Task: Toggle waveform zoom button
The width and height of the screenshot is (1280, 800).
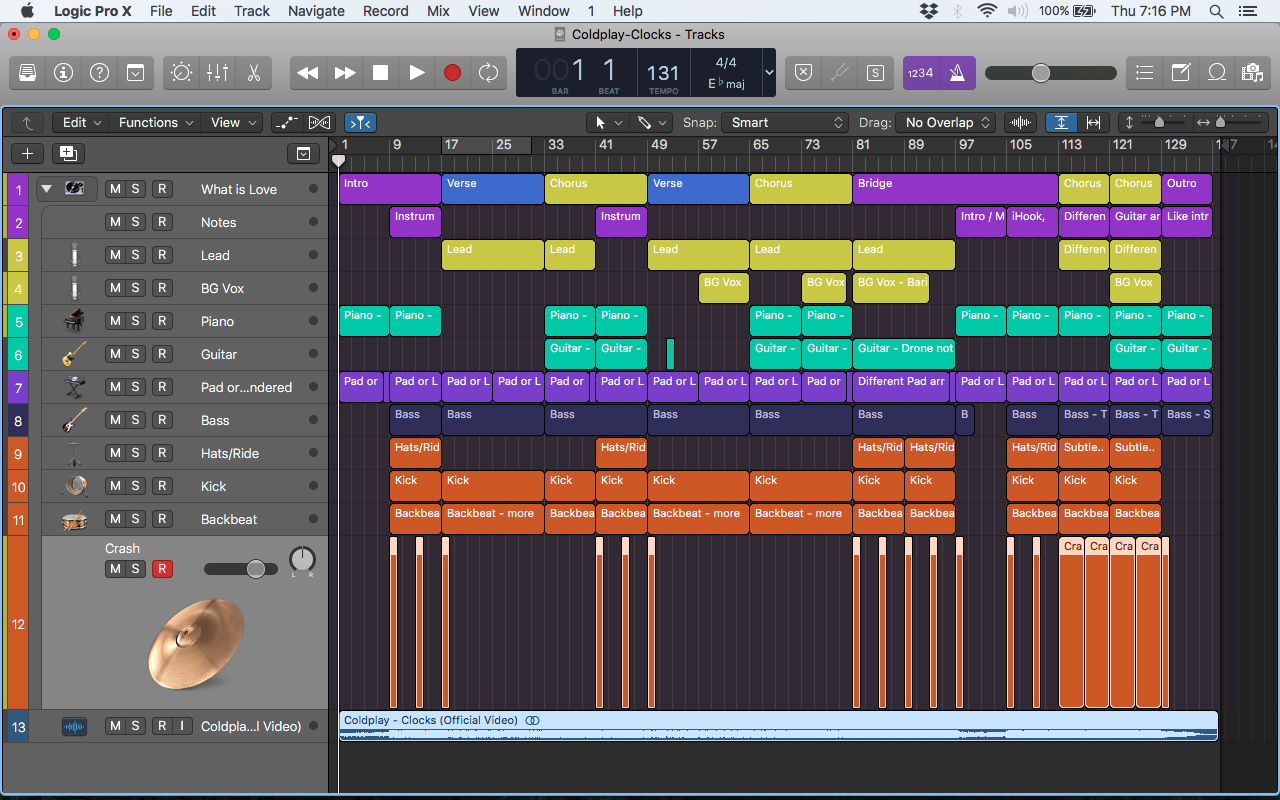Action: pyautogui.click(x=1020, y=122)
